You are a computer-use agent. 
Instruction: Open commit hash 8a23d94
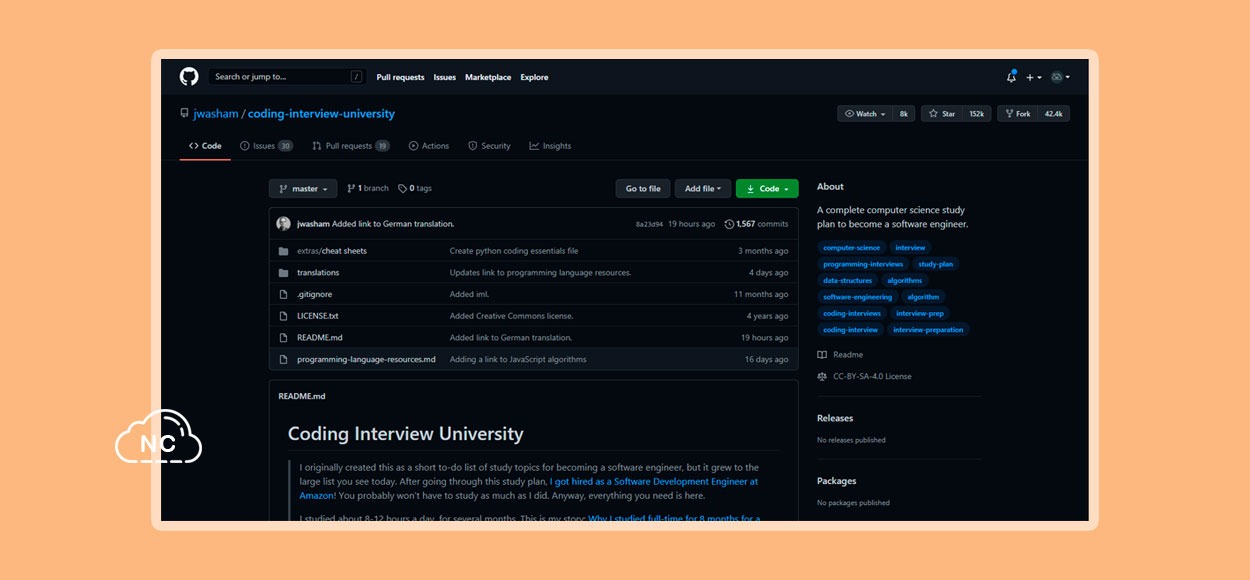(649, 224)
